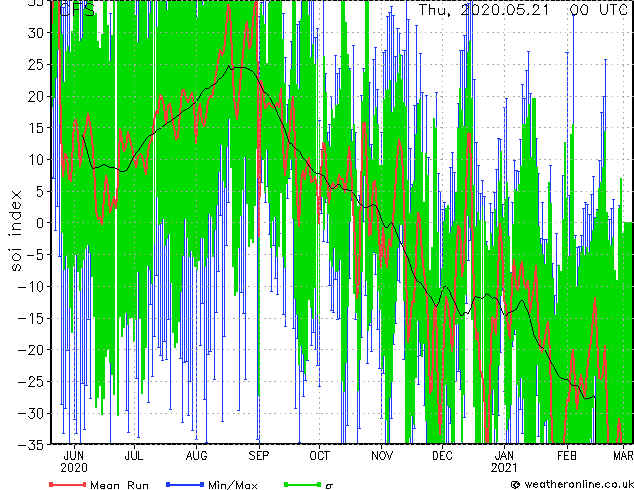Click the JUN month label on x-axis

[74, 456]
